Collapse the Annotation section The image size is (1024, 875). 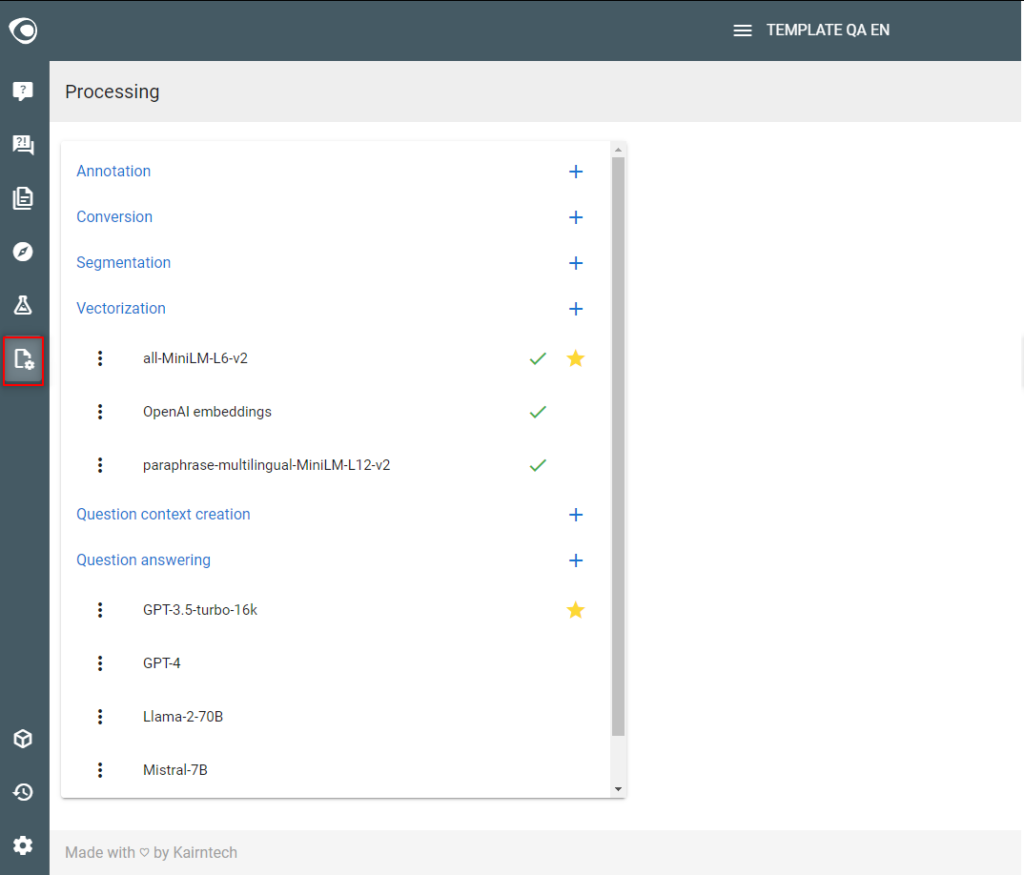[x=114, y=171]
